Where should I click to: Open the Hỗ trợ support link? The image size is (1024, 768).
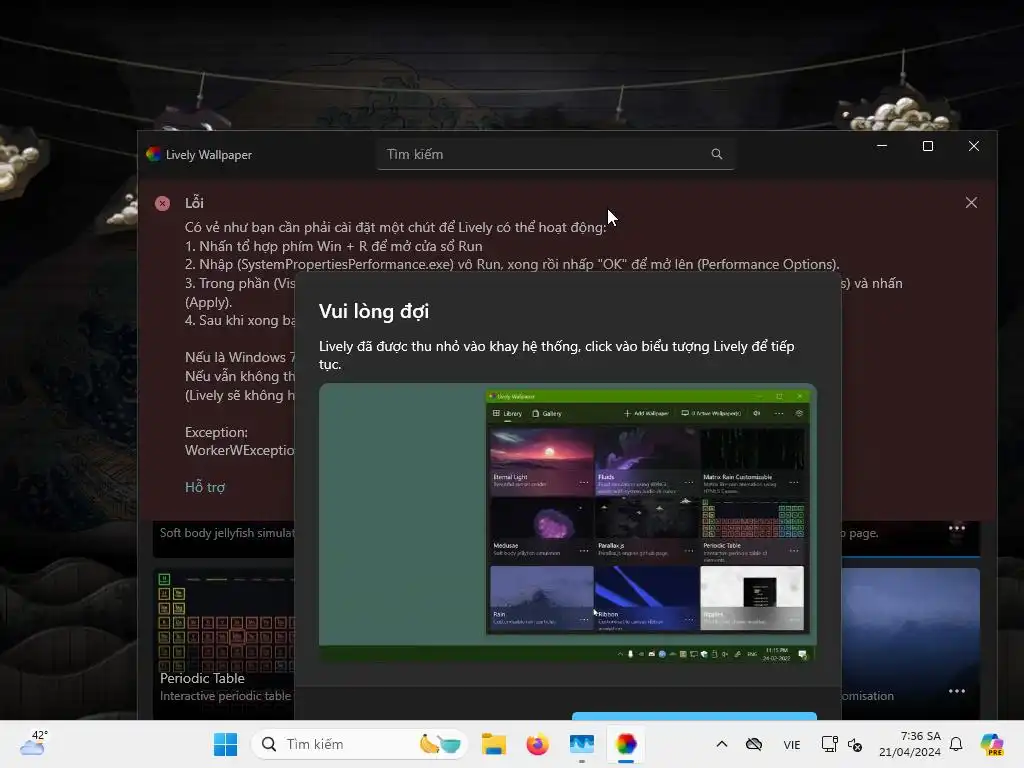coord(204,487)
